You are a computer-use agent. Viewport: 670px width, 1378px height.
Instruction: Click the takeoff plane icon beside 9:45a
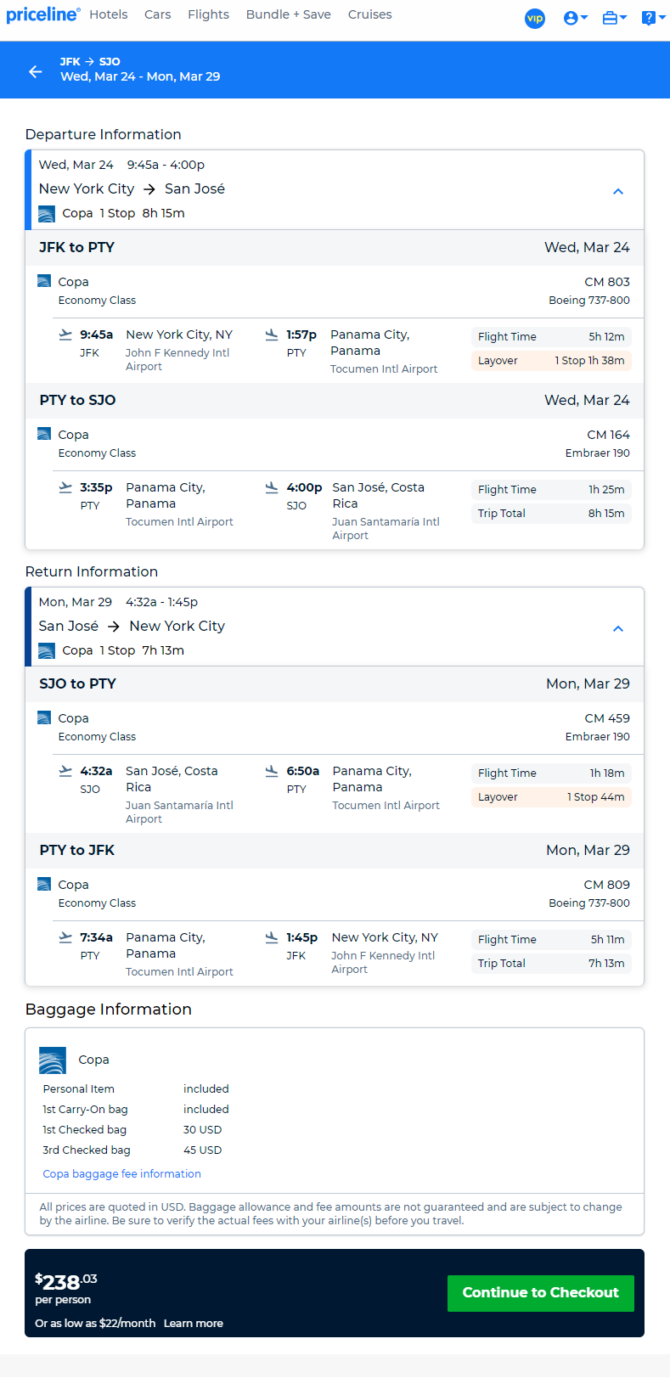click(x=66, y=335)
